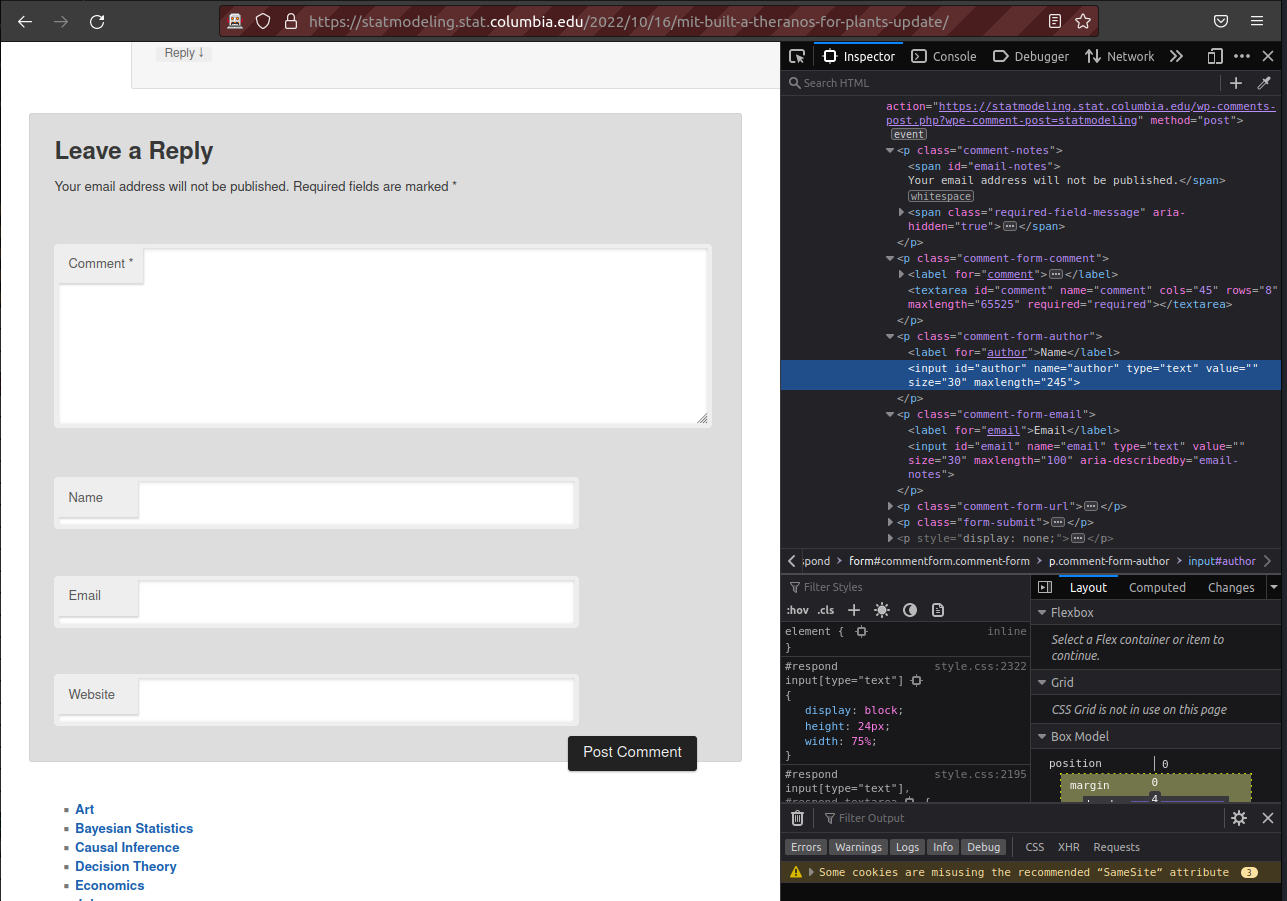Enable the XHR console filter
This screenshot has width=1287, height=901.
point(1069,847)
